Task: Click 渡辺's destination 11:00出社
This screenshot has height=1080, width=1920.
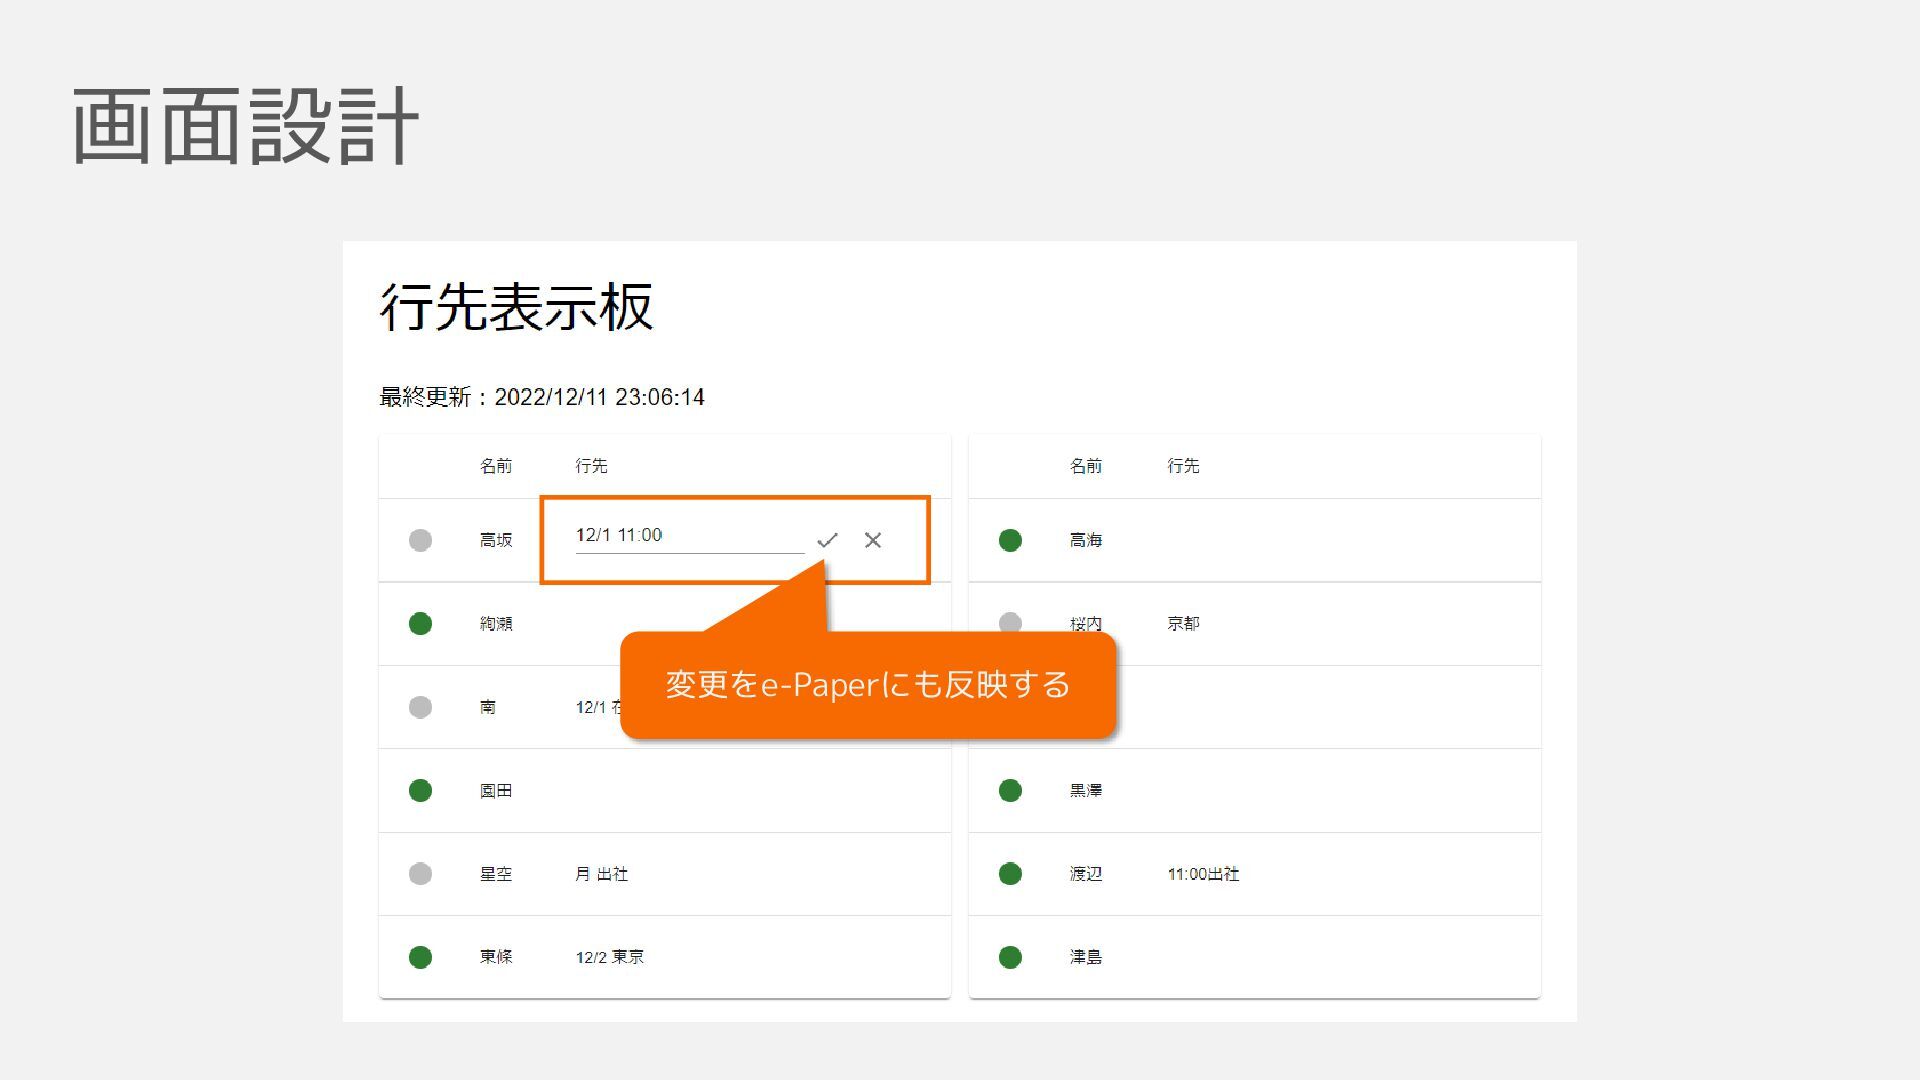Action: (1203, 874)
